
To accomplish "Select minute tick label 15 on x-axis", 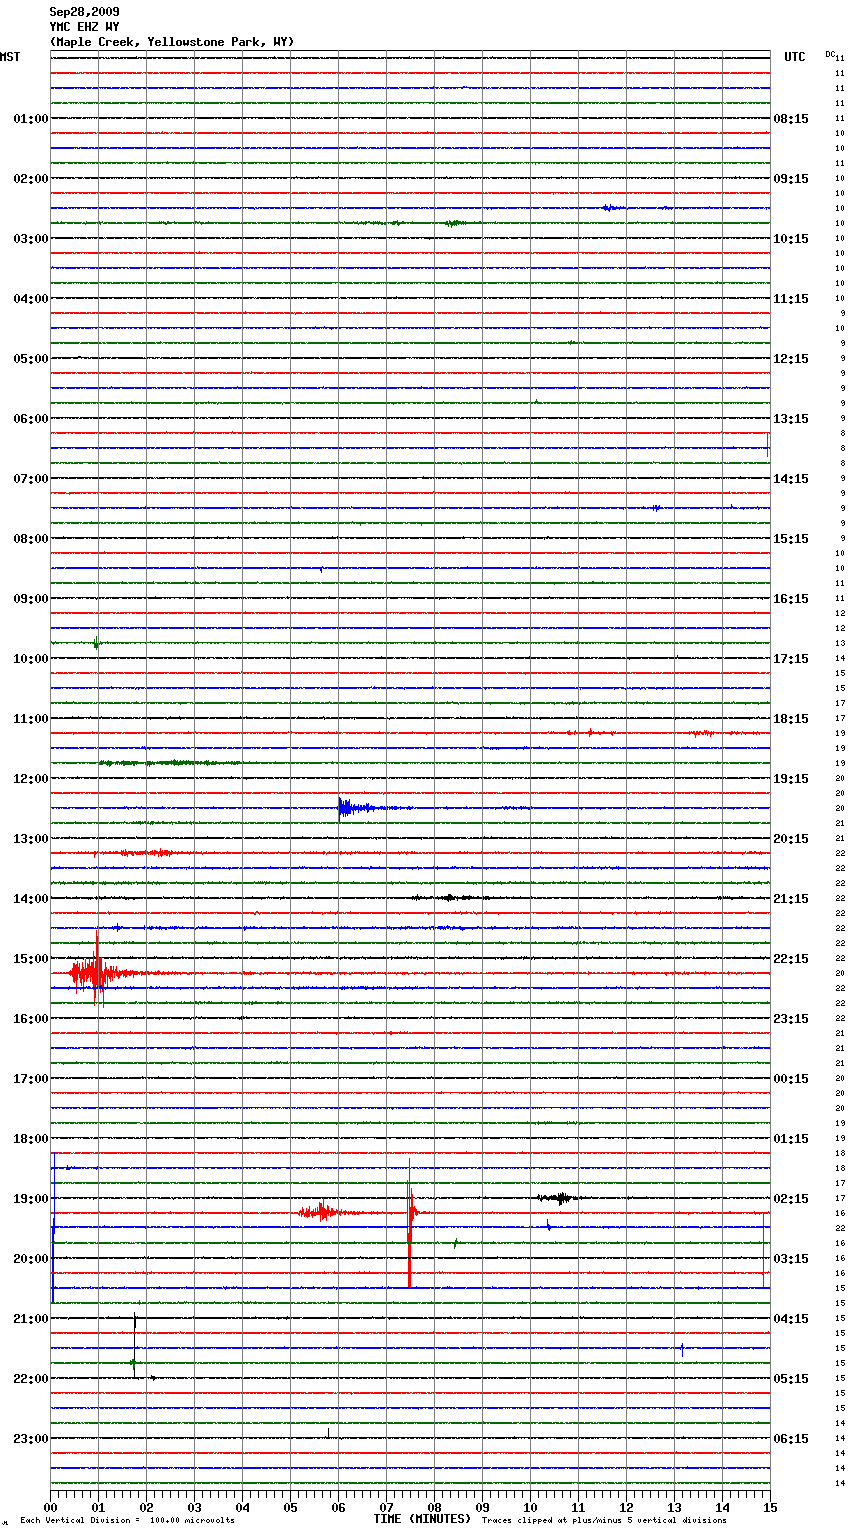I will point(770,1507).
